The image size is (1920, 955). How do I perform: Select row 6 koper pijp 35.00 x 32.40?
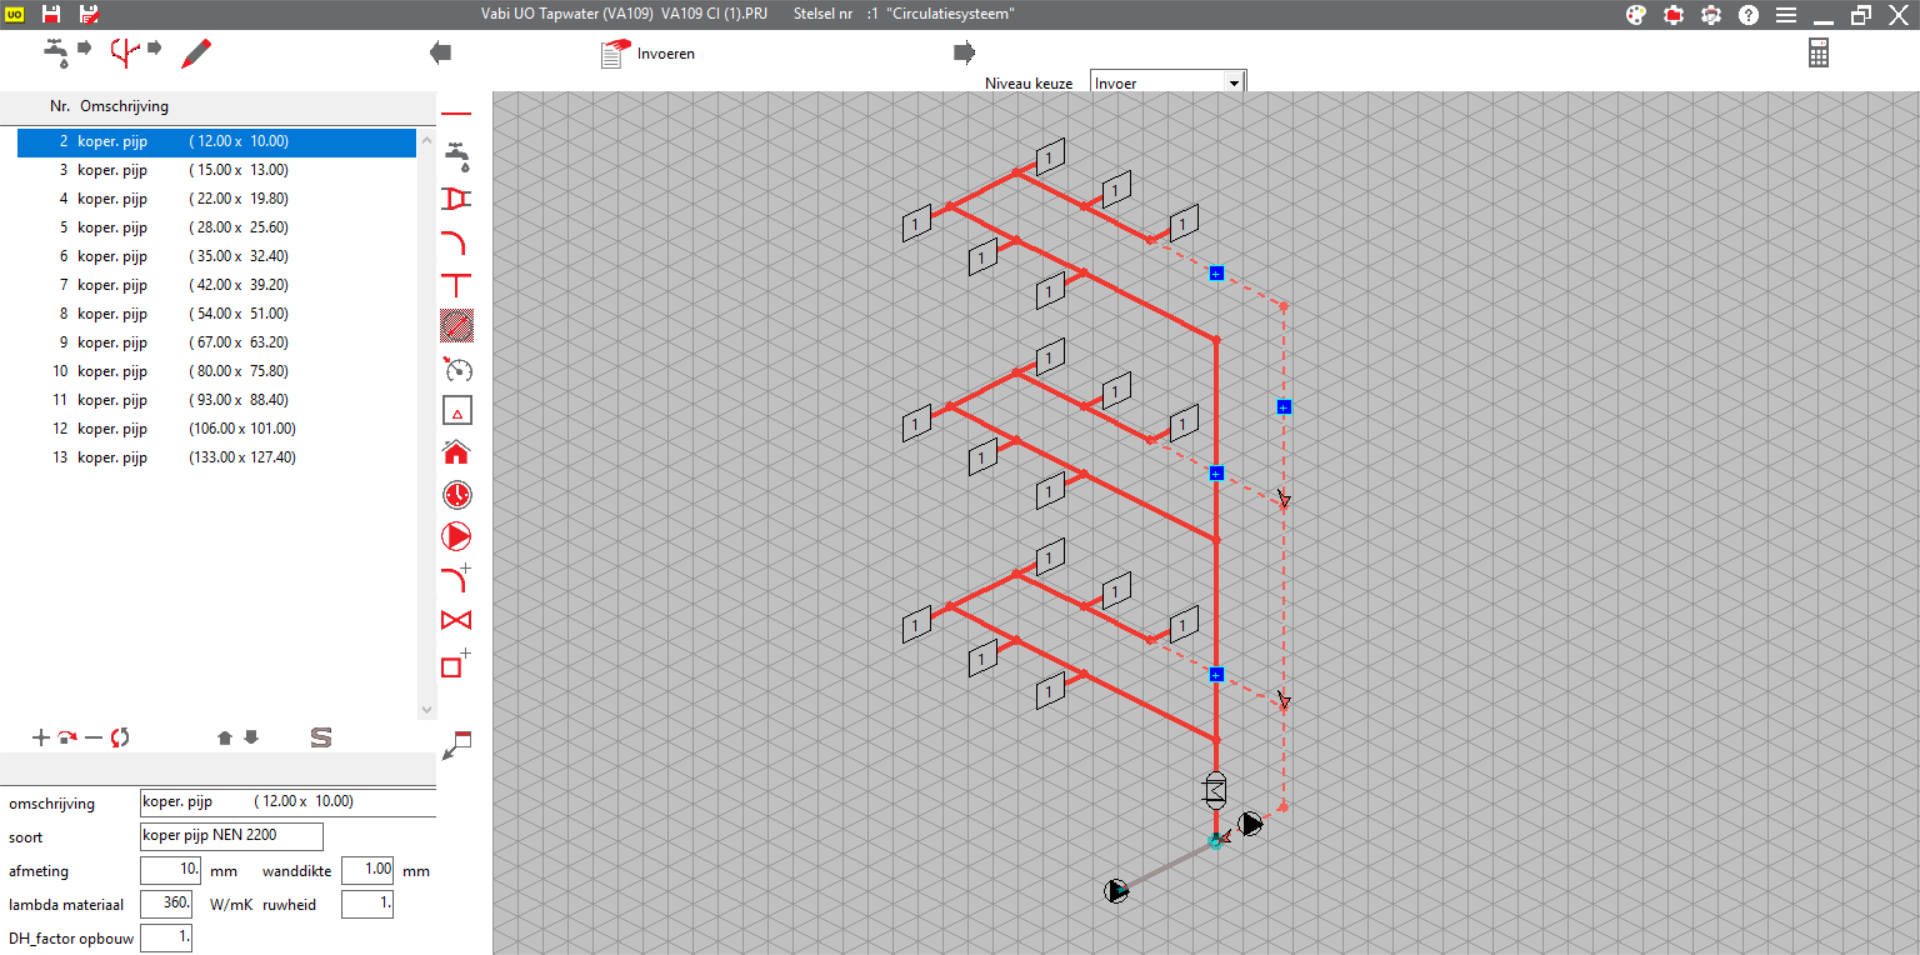tap(216, 257)
